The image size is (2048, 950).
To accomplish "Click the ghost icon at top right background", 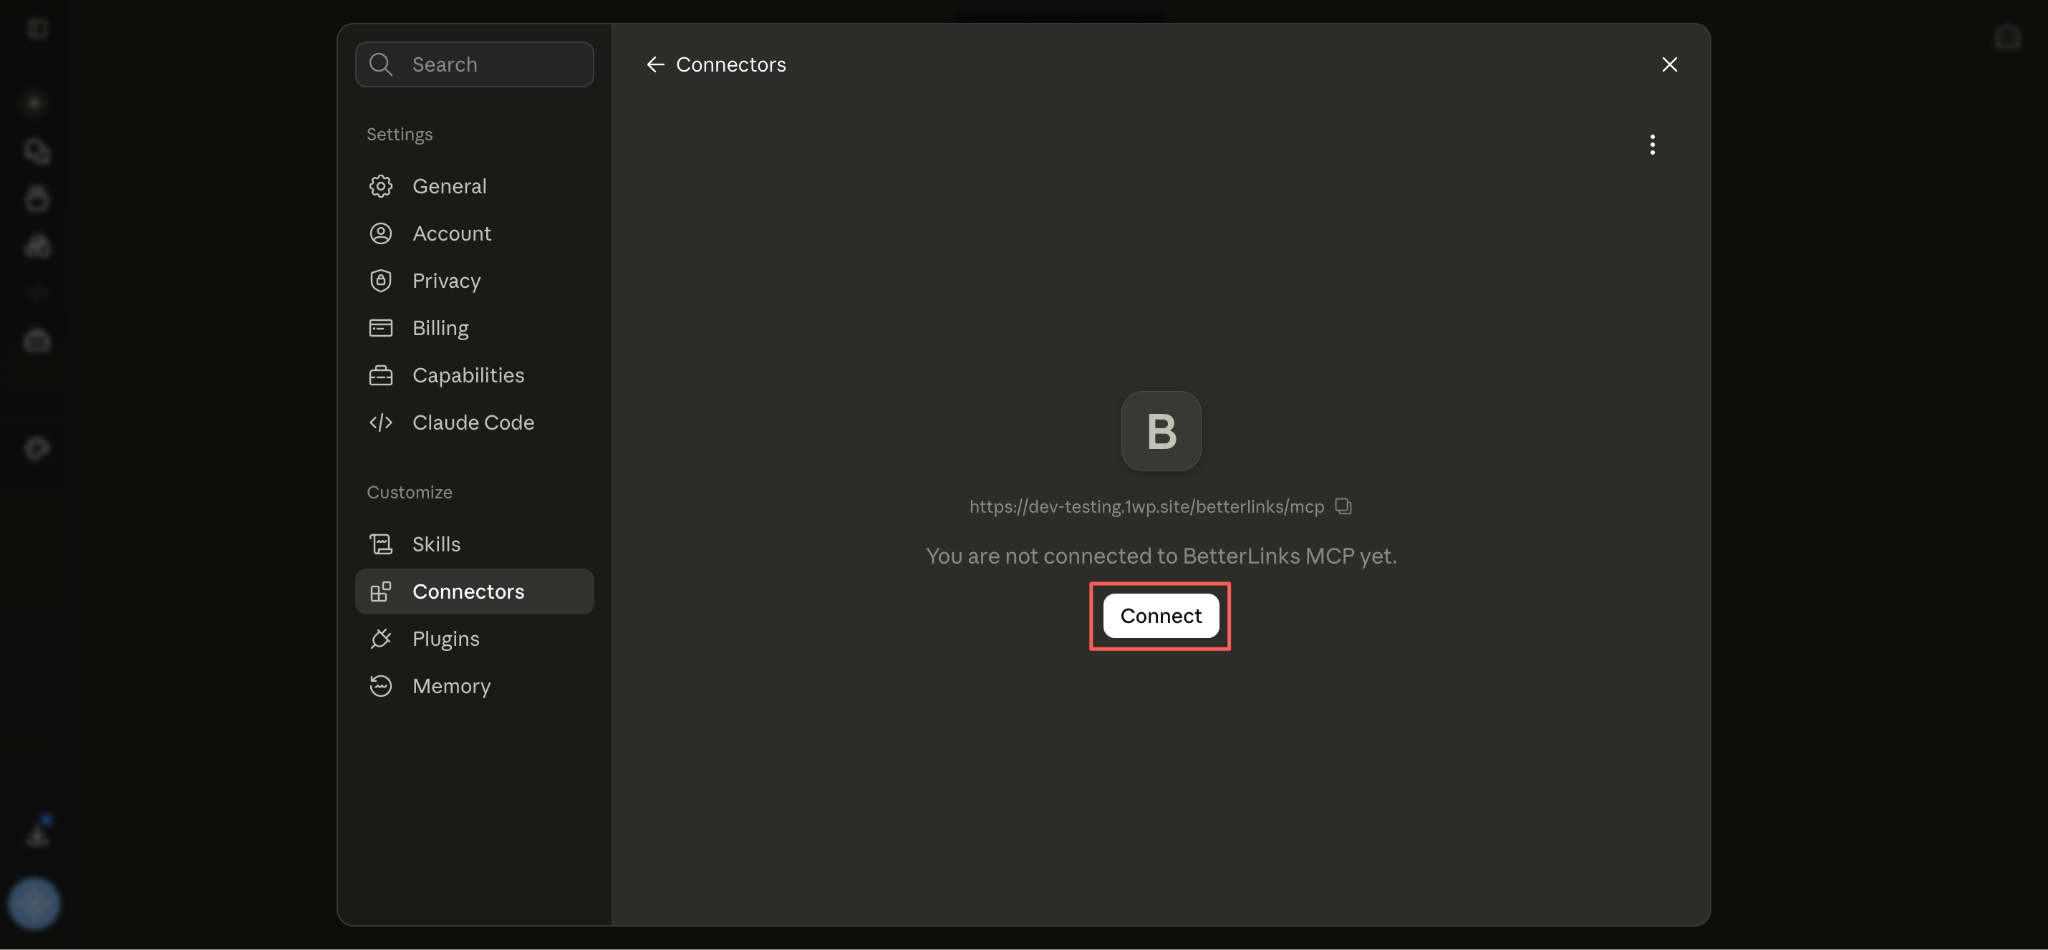I will click(2007, 38).
